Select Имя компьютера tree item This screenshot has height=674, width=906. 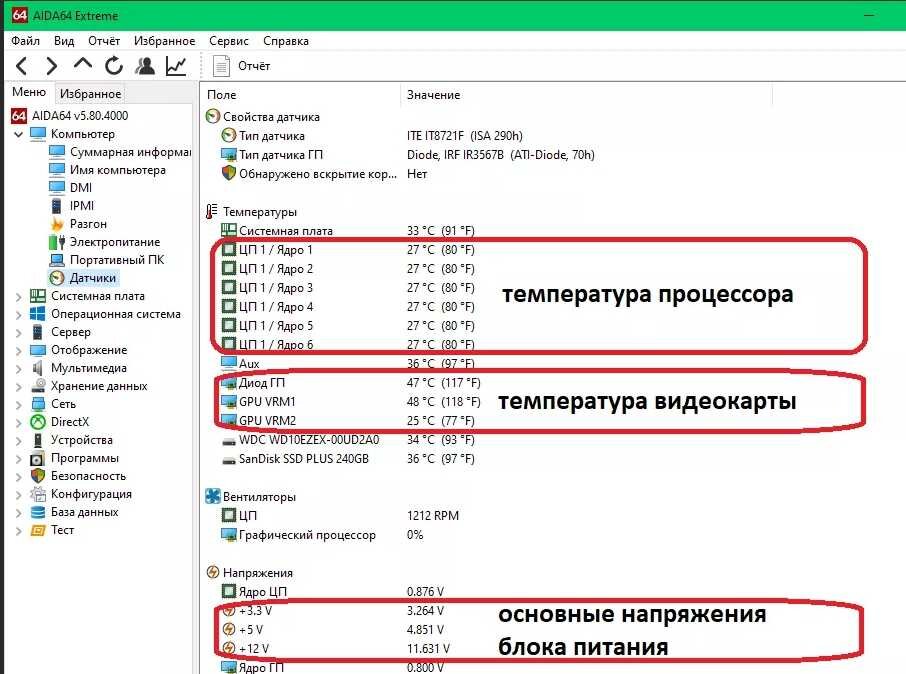point(118,170)
